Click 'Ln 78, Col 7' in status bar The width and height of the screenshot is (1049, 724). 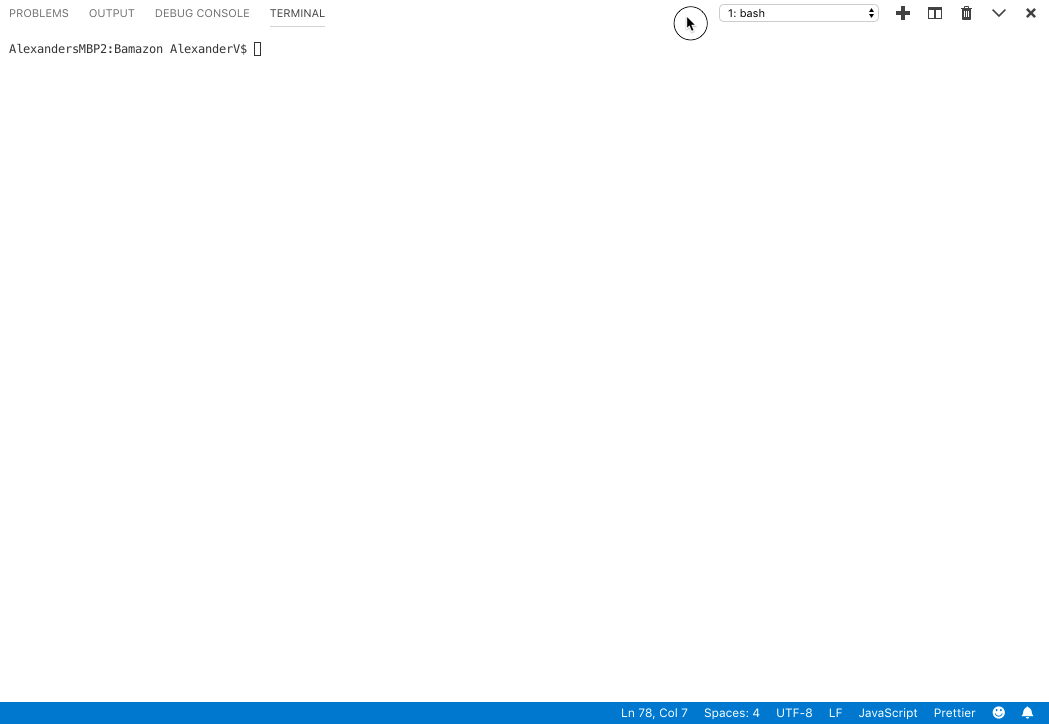pyautogui.click(x=654, y=713)
